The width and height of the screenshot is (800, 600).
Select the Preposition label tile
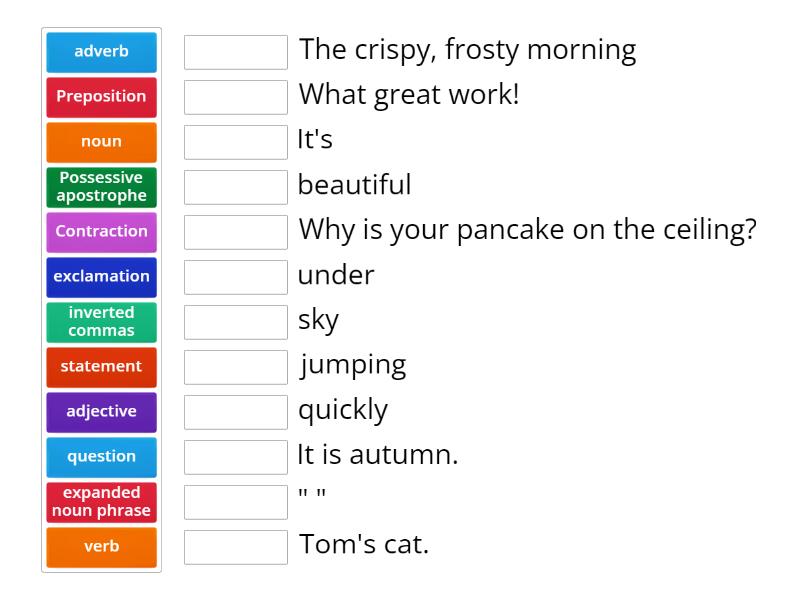[101, 97]
